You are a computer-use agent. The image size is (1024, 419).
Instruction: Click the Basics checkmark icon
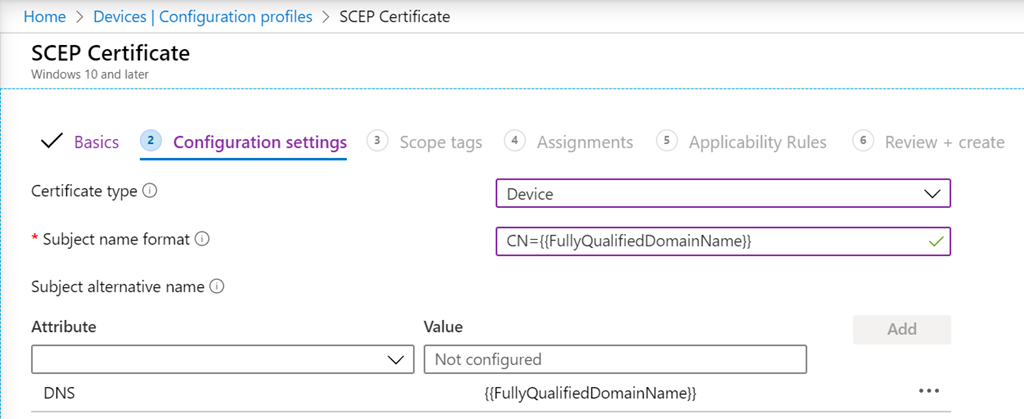[51, 141]
